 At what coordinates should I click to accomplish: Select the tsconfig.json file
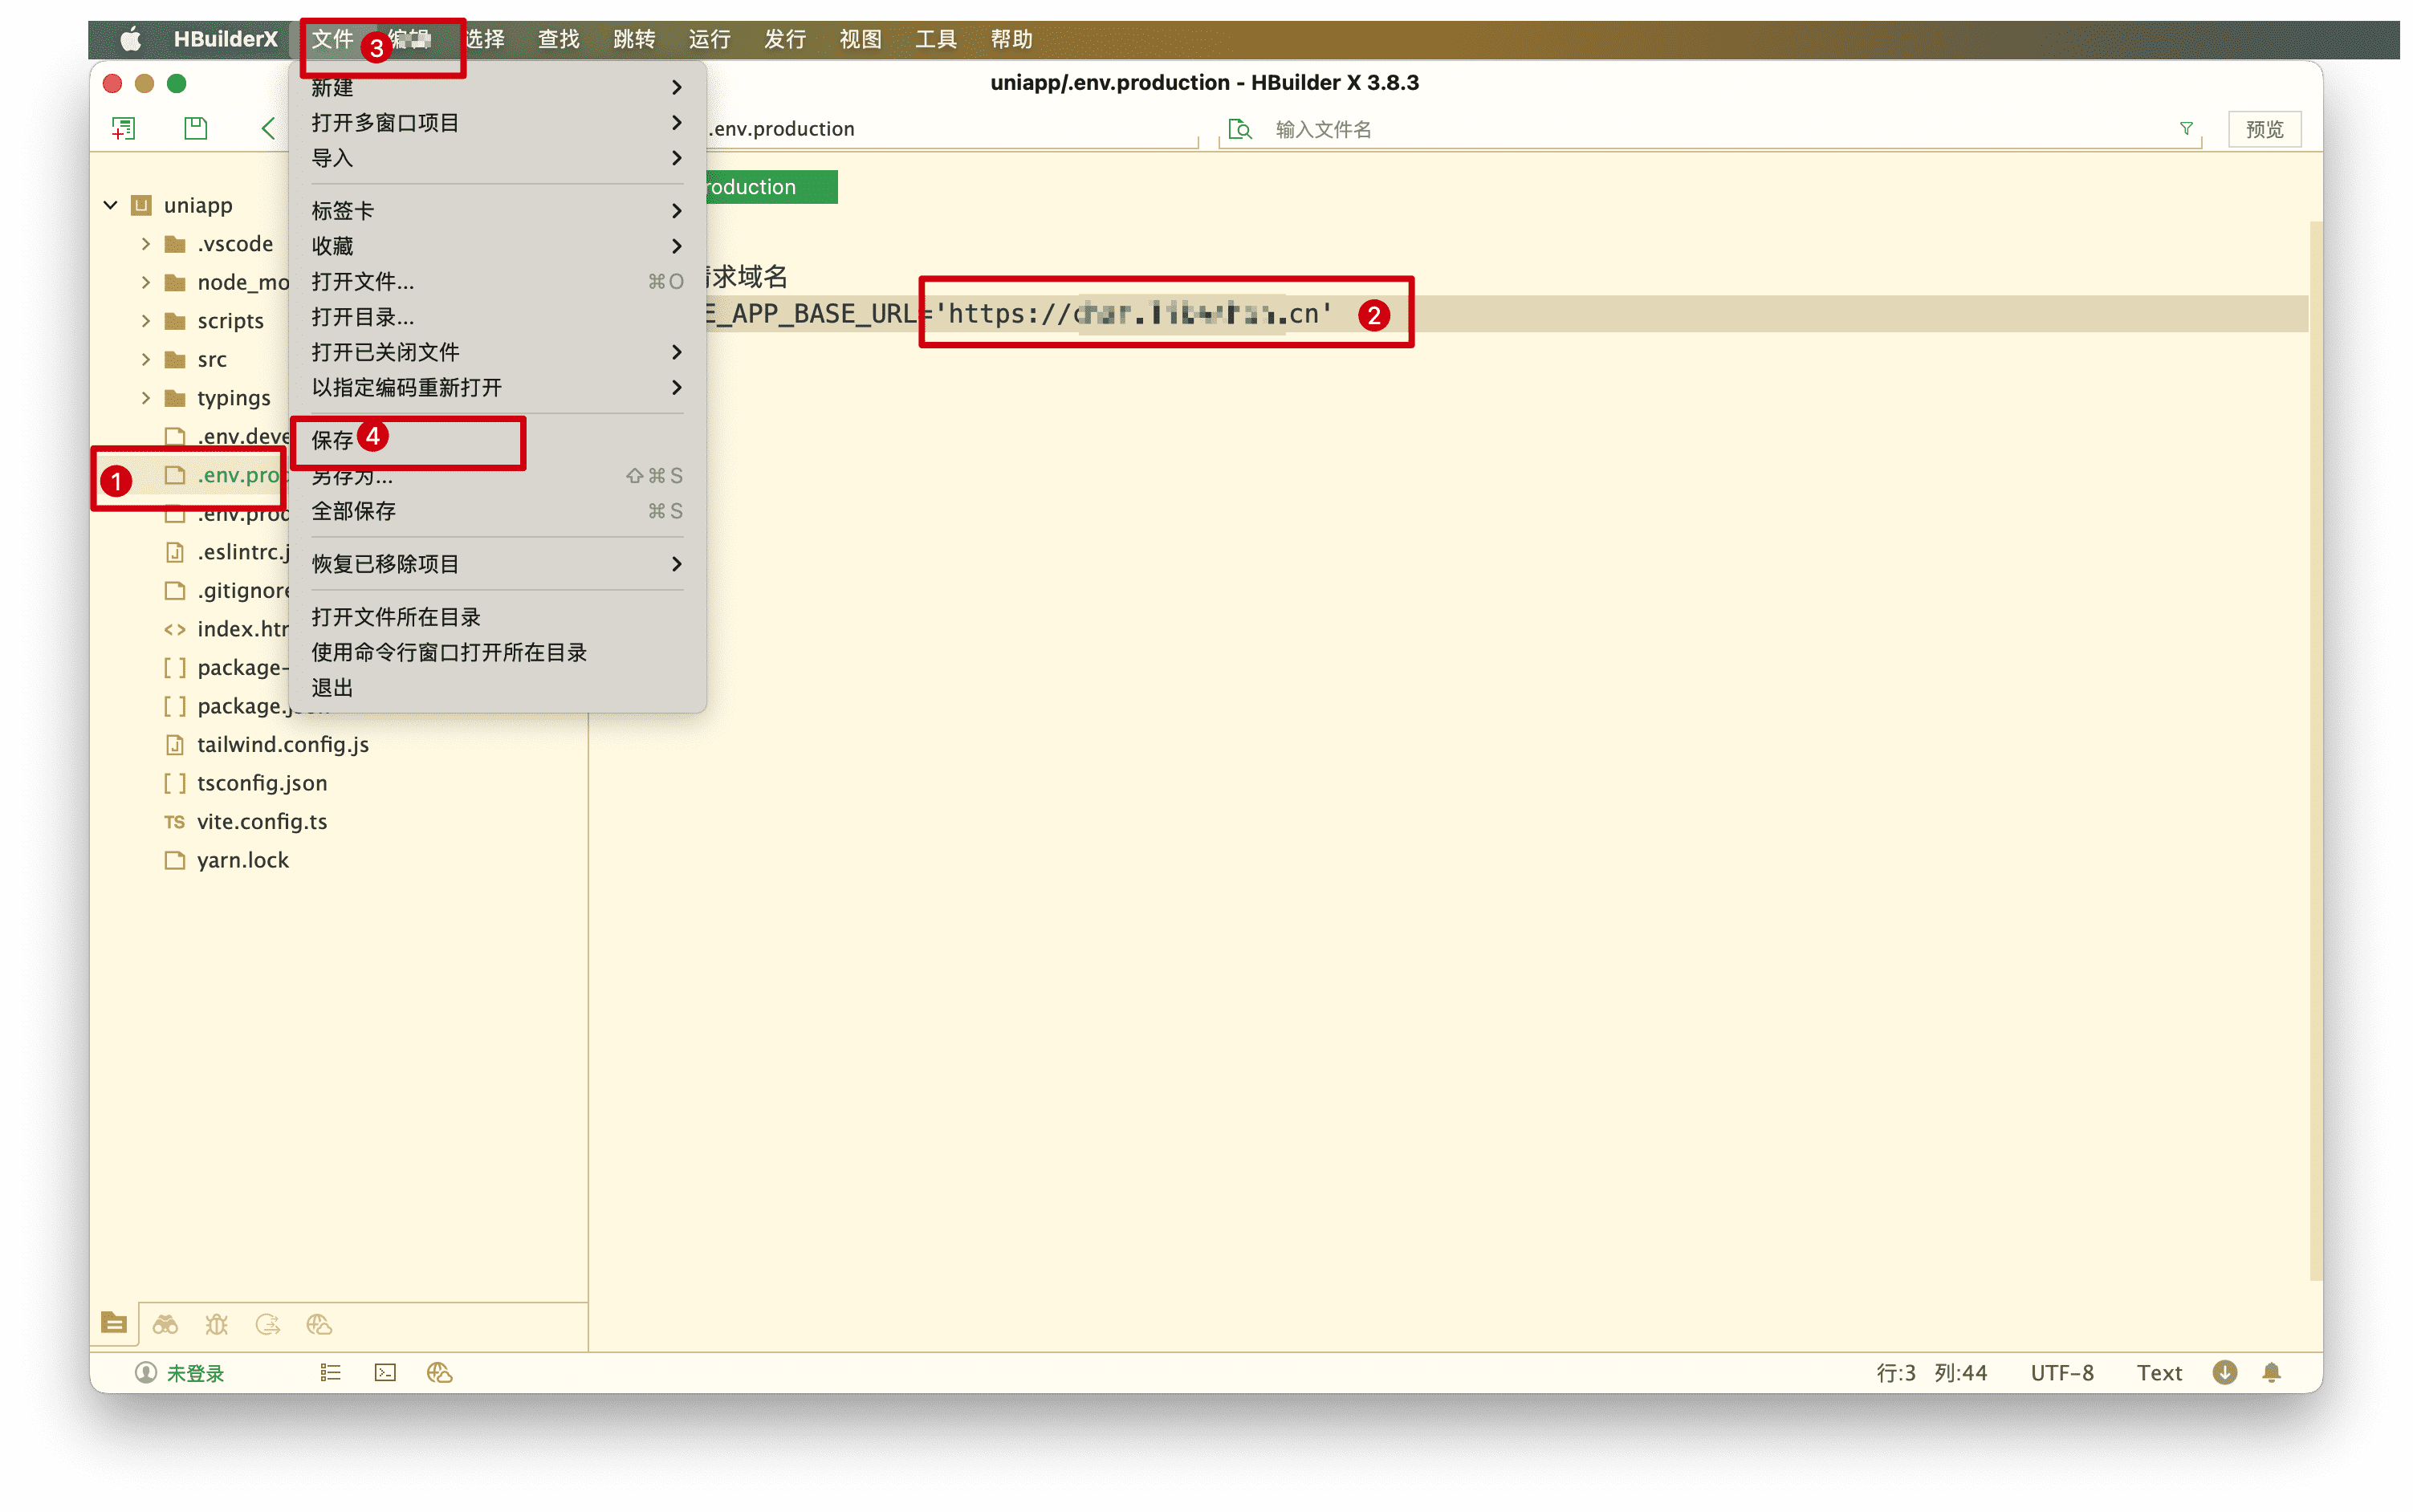(262, 783)
